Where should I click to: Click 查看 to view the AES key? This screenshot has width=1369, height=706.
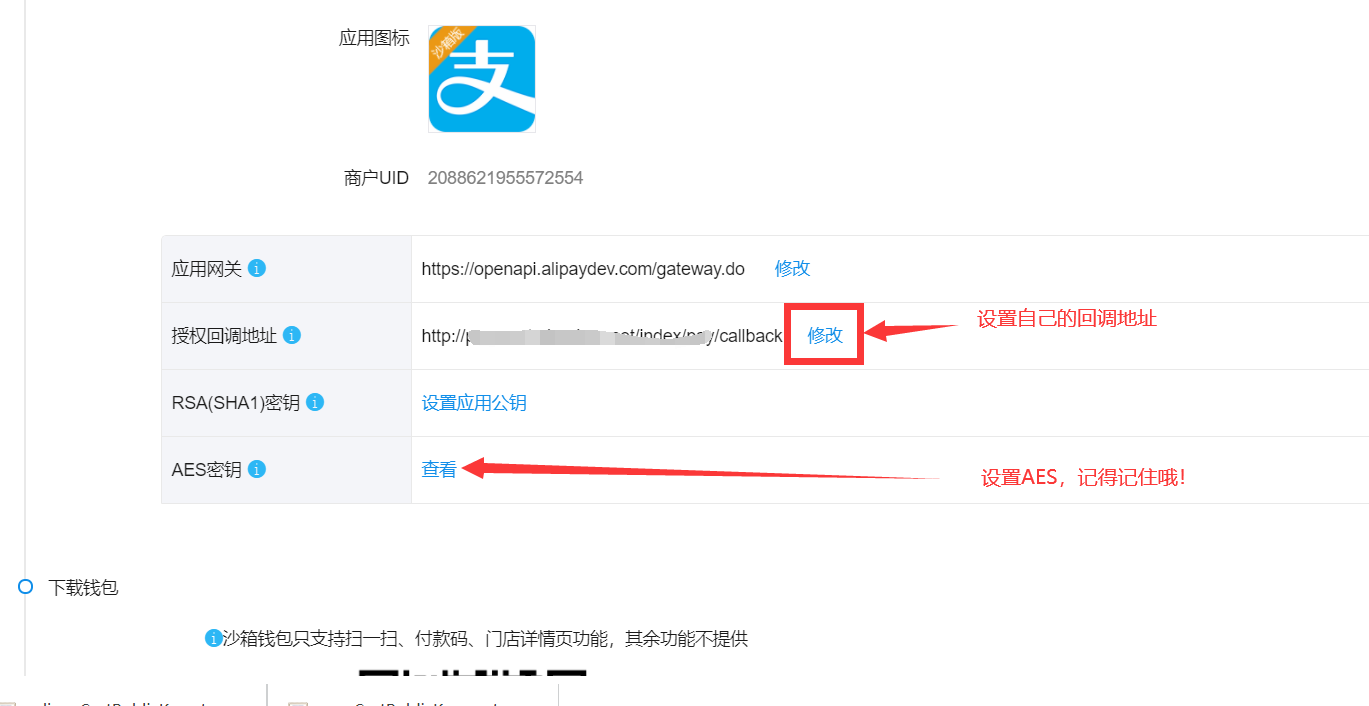(439, 469)
